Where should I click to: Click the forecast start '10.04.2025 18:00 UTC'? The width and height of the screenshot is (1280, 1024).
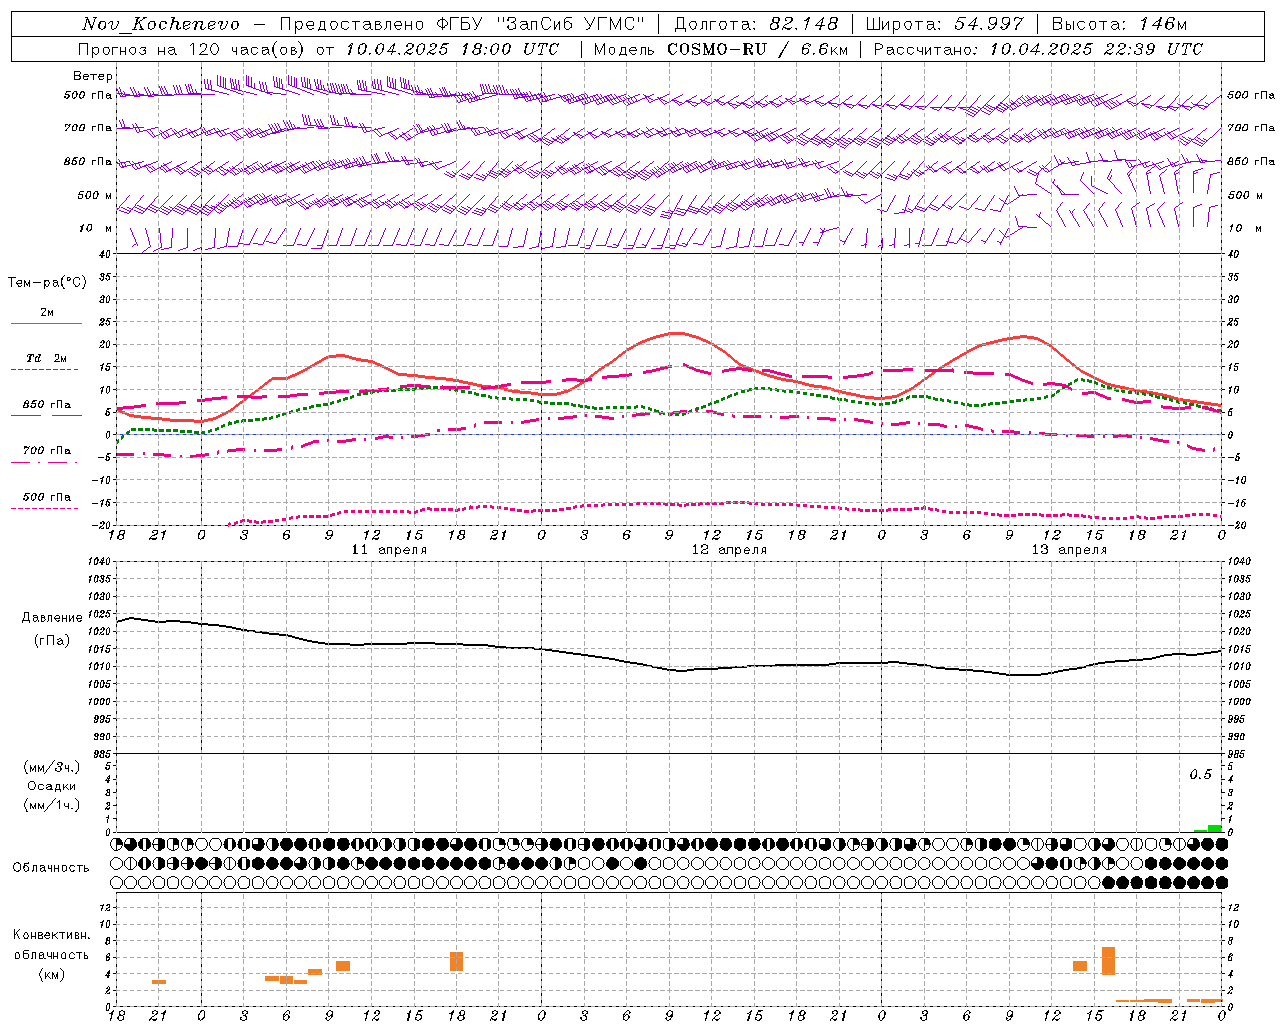click(x=452, y=48)
